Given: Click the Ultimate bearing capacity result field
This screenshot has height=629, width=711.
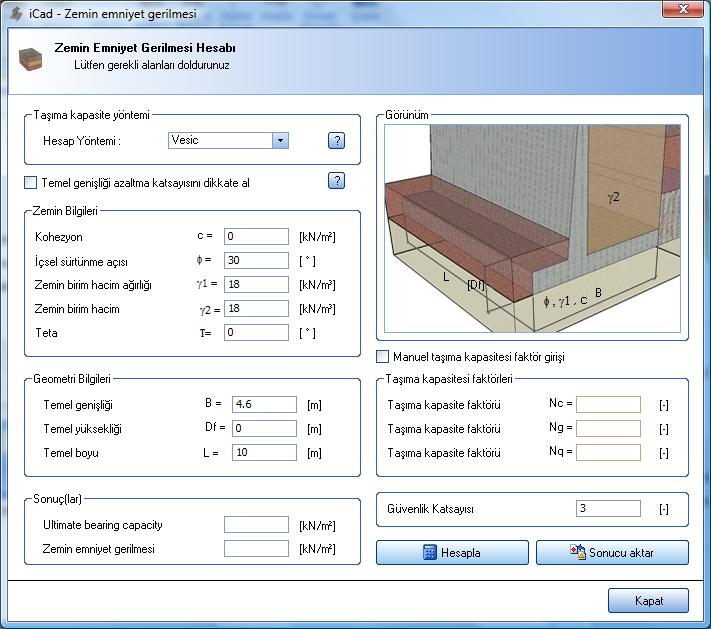Looking at the screenshot, I should tap(256, 524).
